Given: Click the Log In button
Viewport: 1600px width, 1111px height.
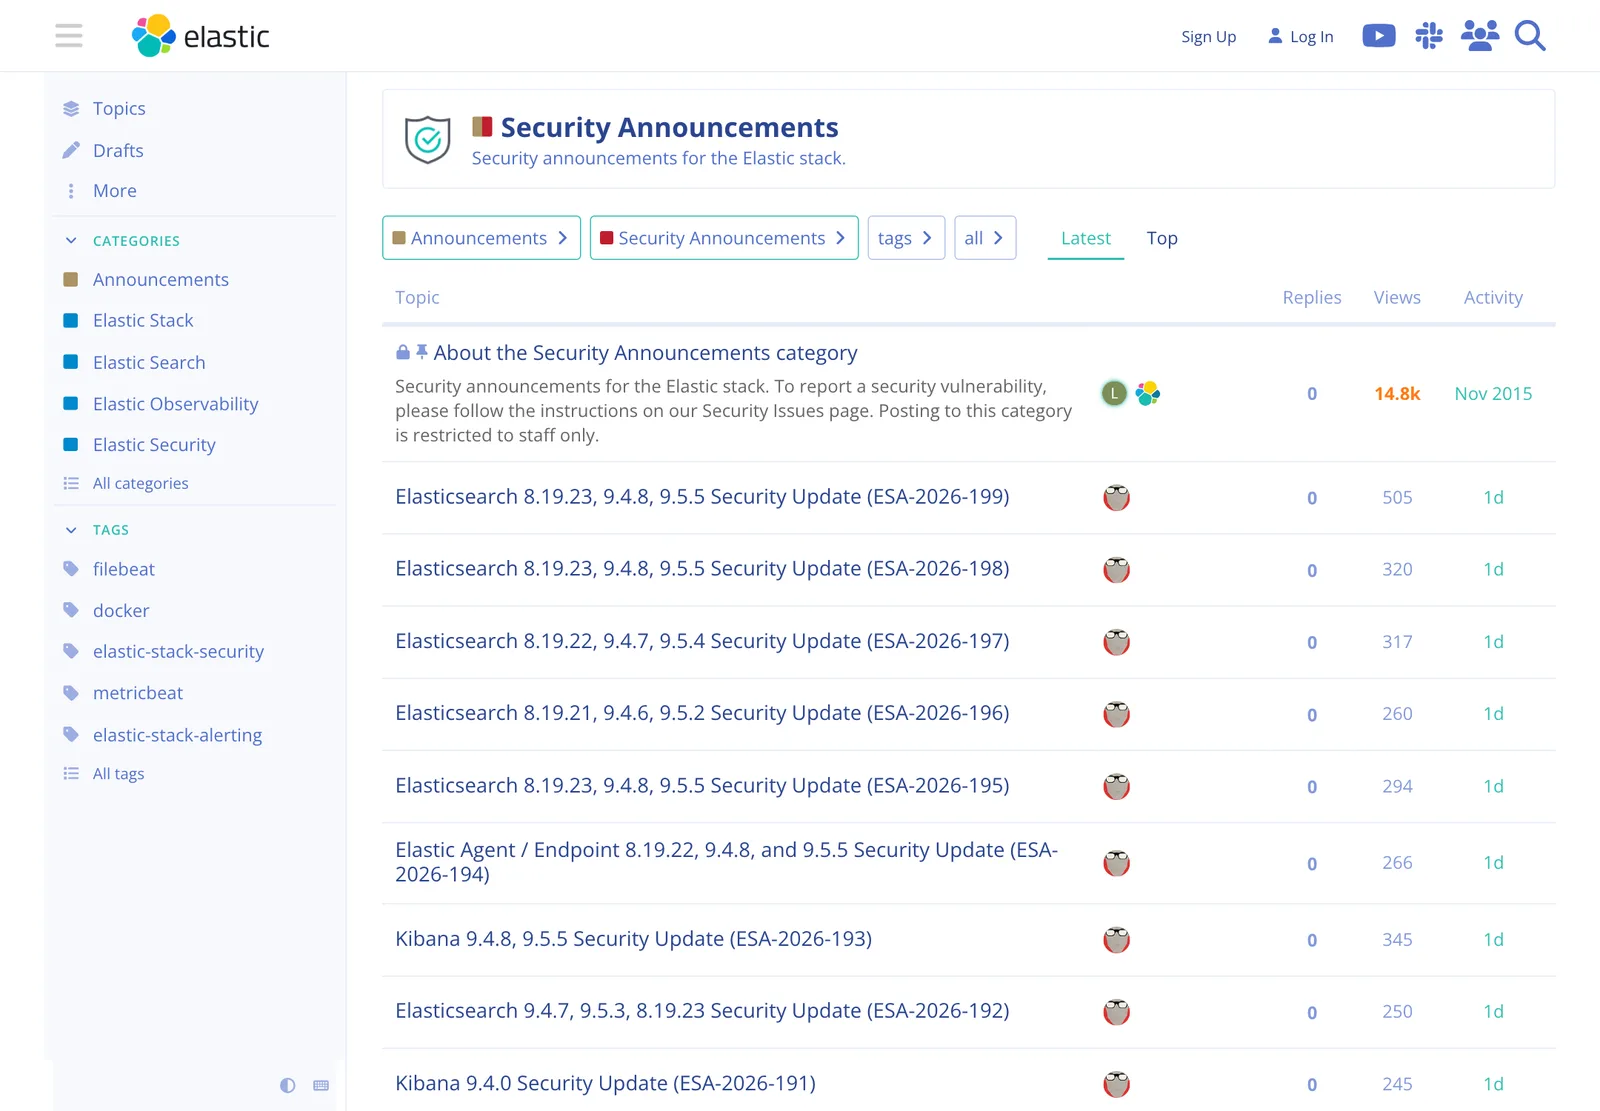Looking at the screenshot, I should click(1301, 36).
